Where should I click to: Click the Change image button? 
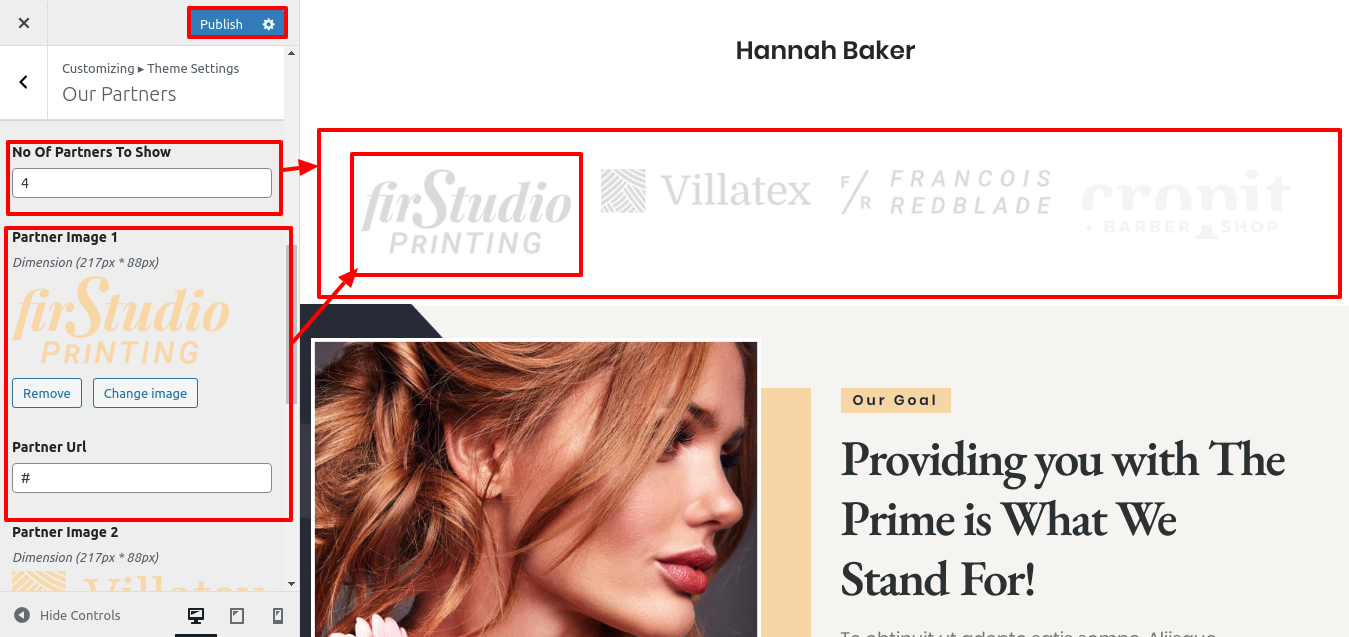click(145, 393)
